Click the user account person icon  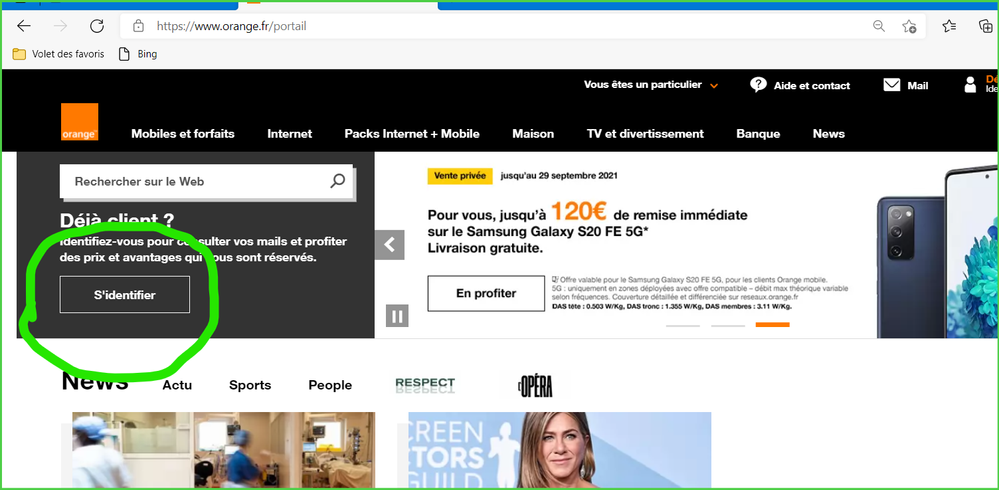pos(970,85)
